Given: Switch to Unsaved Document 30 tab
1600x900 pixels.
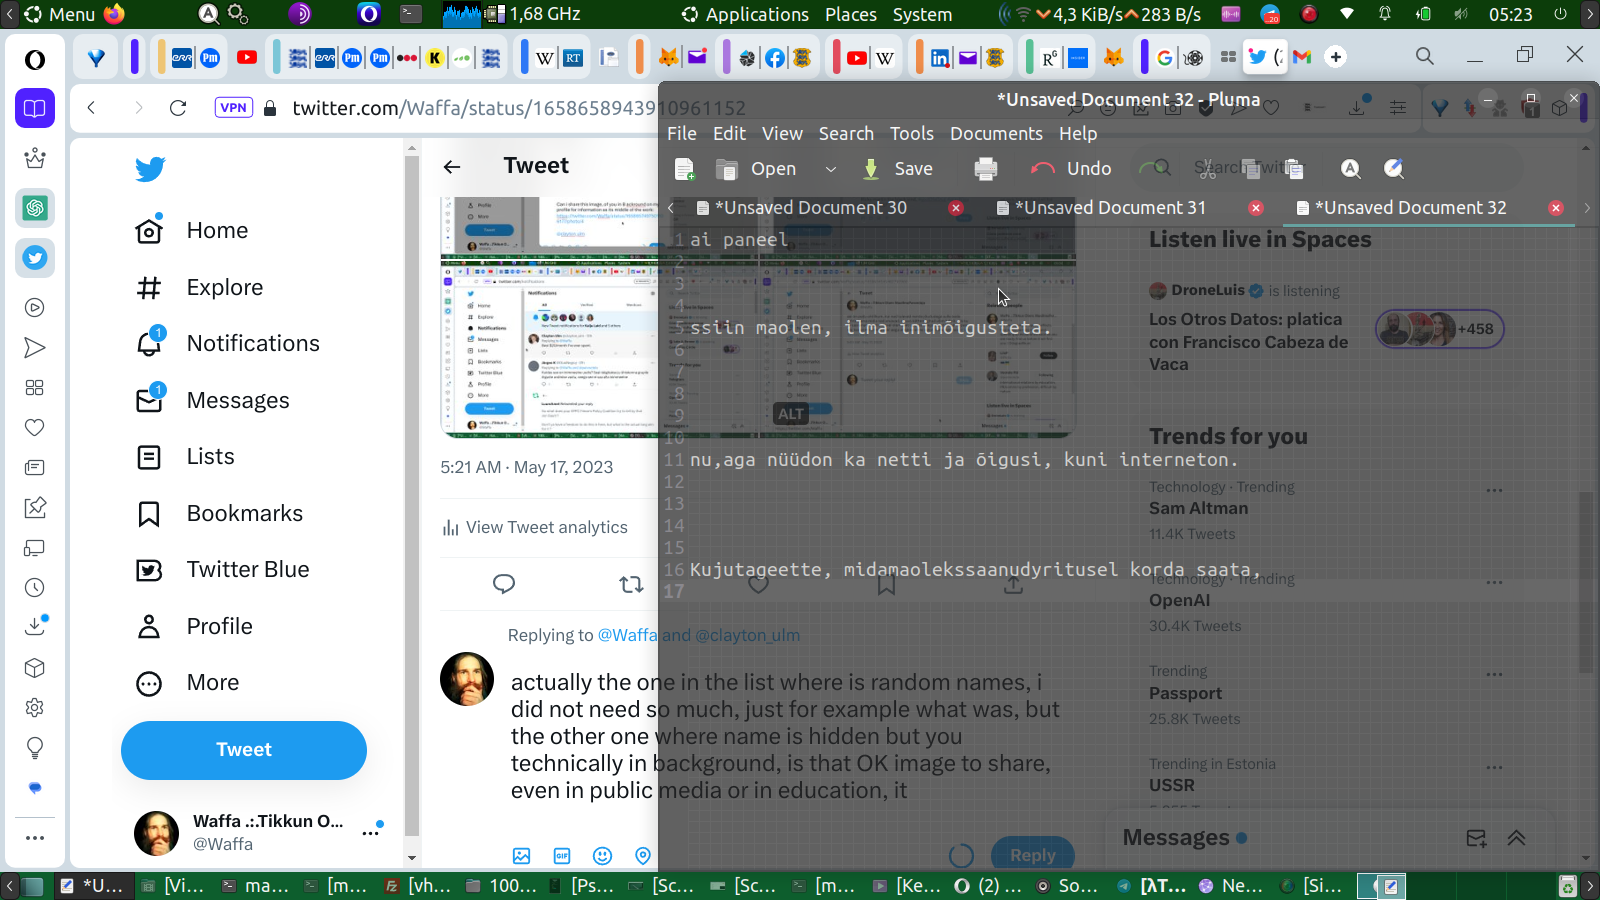Looking at the screenshot, I should [811, 208].
